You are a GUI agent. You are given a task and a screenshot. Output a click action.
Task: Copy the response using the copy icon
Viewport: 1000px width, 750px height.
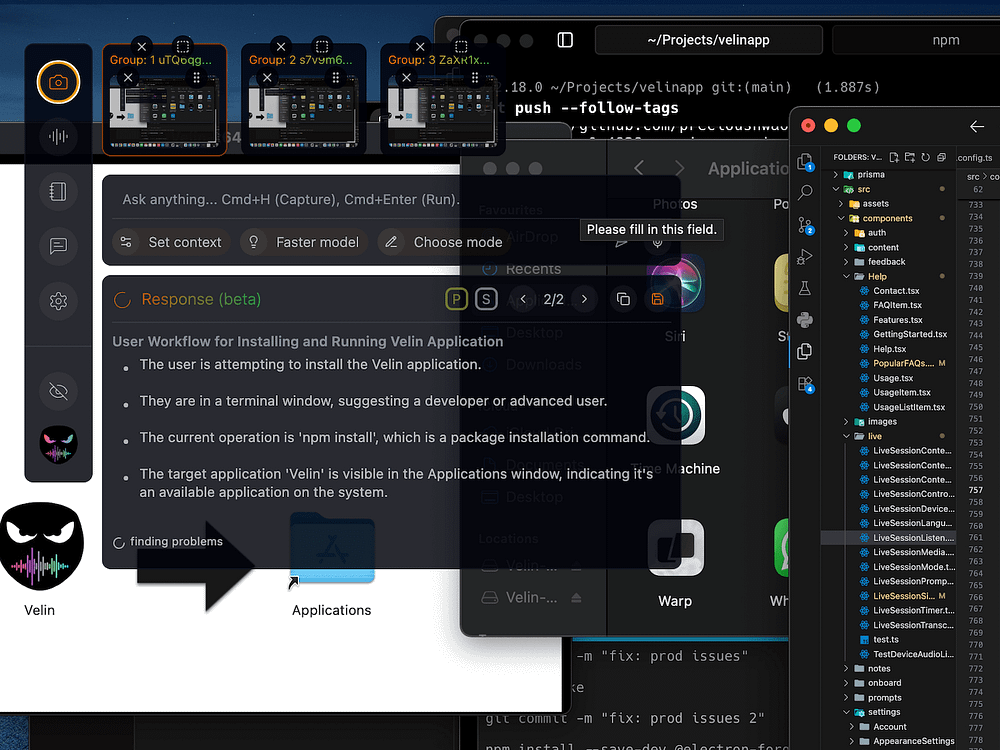coord(624,299)
